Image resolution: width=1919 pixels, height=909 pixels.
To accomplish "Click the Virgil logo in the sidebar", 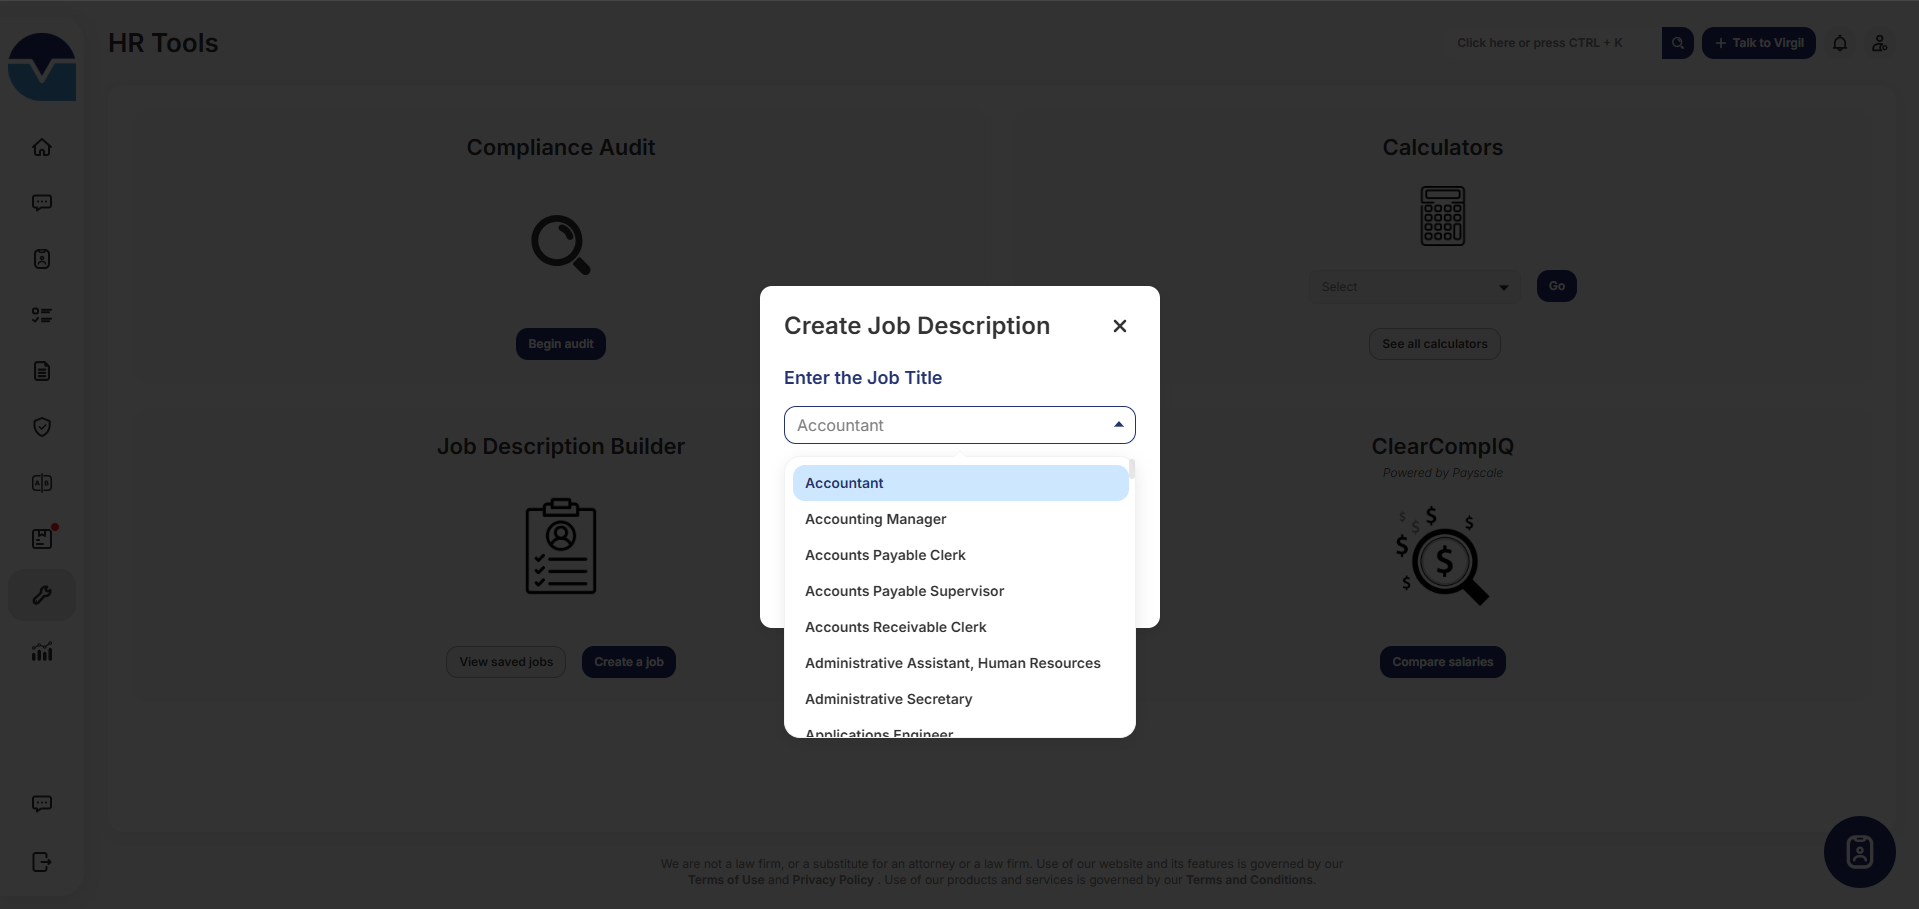I will pos(42,67).
